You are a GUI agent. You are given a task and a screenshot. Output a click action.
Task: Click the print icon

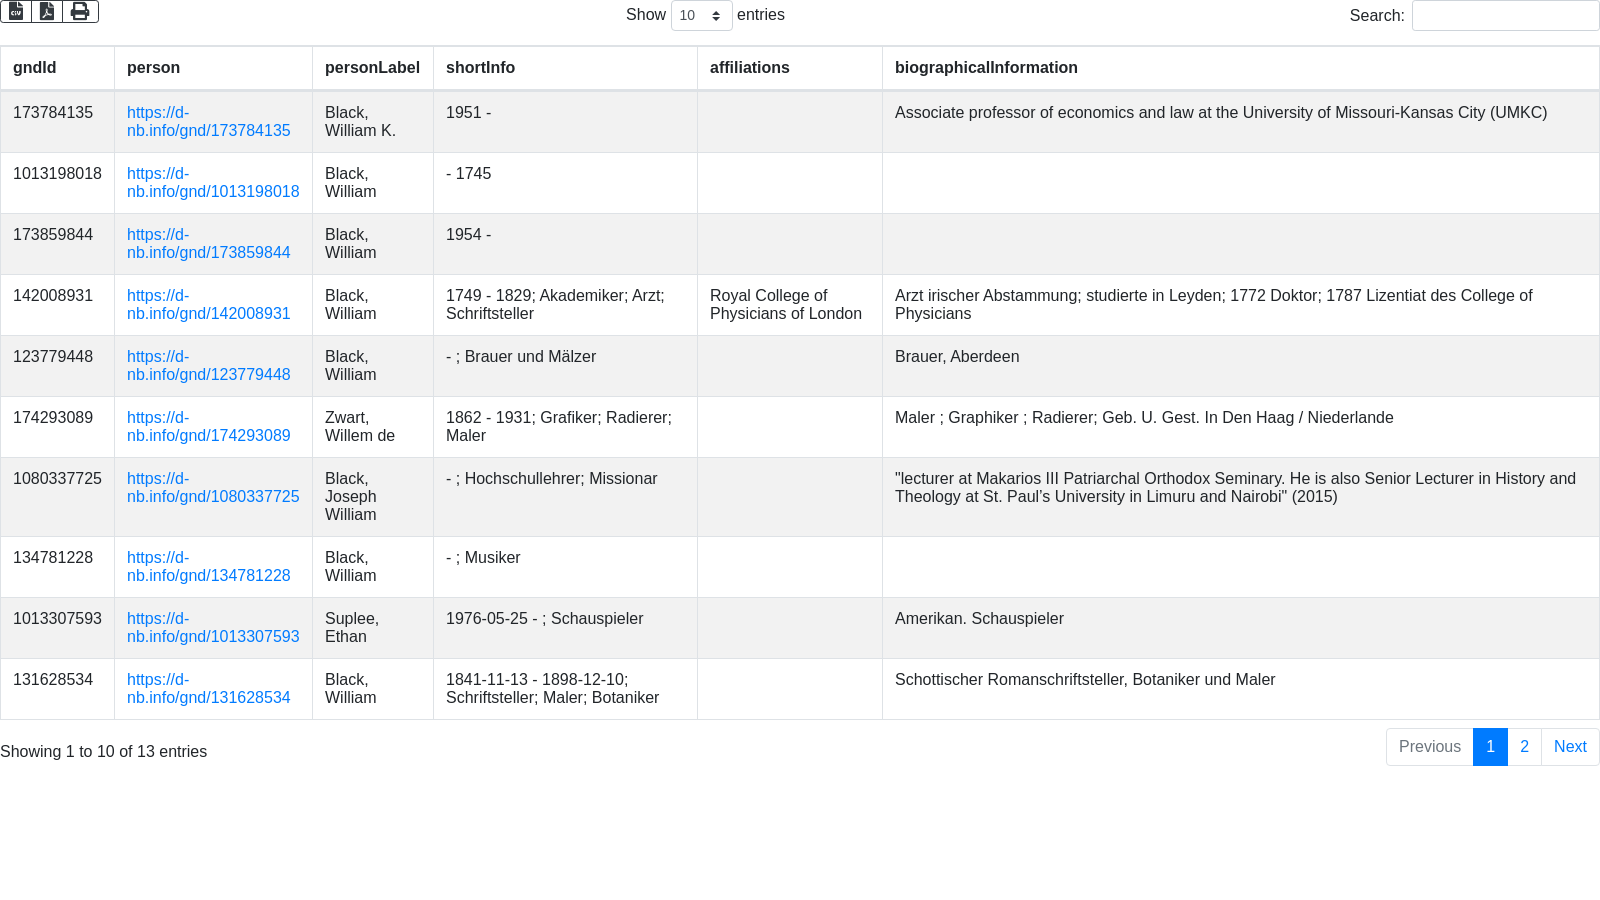[80, 11]
